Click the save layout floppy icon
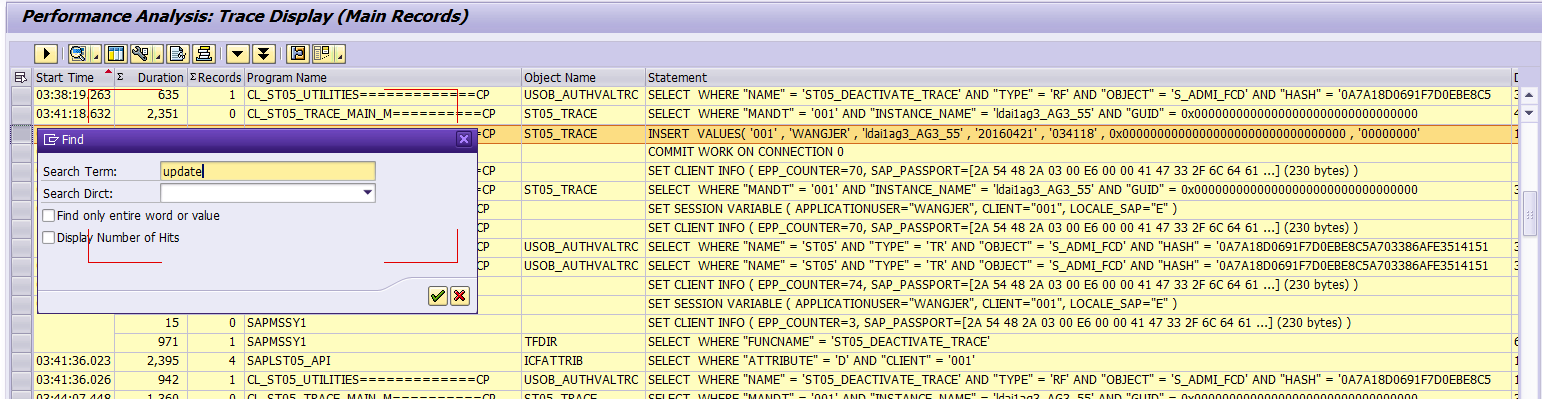The height and width of the screenshot is (399, 1542). tap(298, 54)
